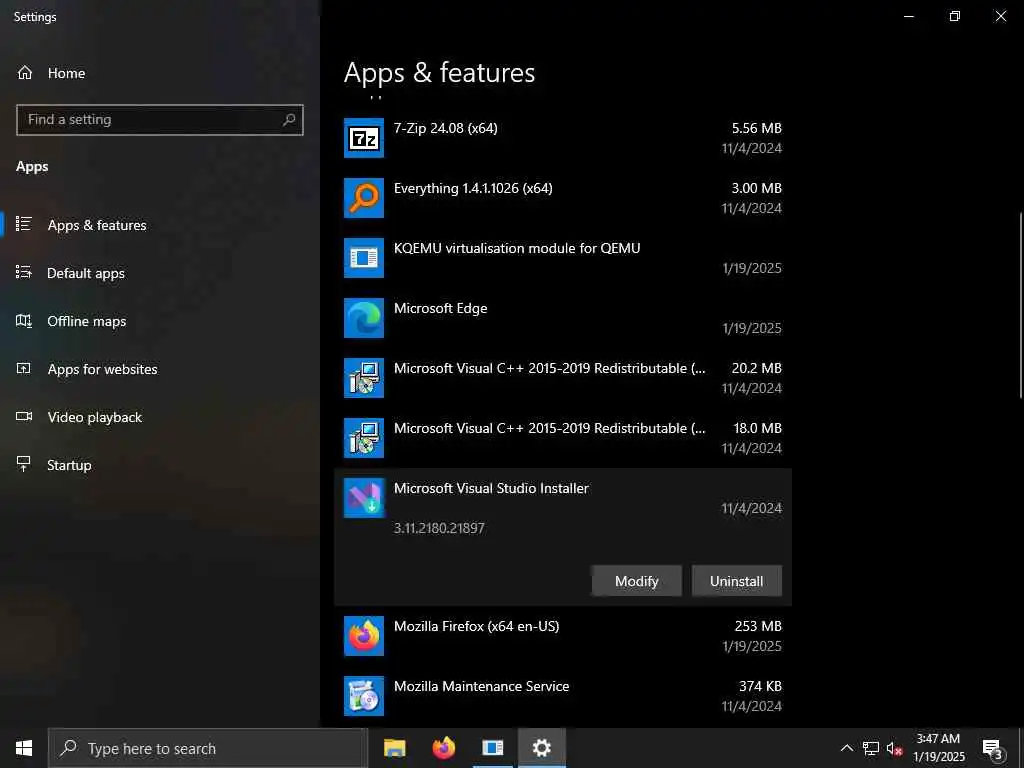Focus the Find a setting search box

(160, 120)
